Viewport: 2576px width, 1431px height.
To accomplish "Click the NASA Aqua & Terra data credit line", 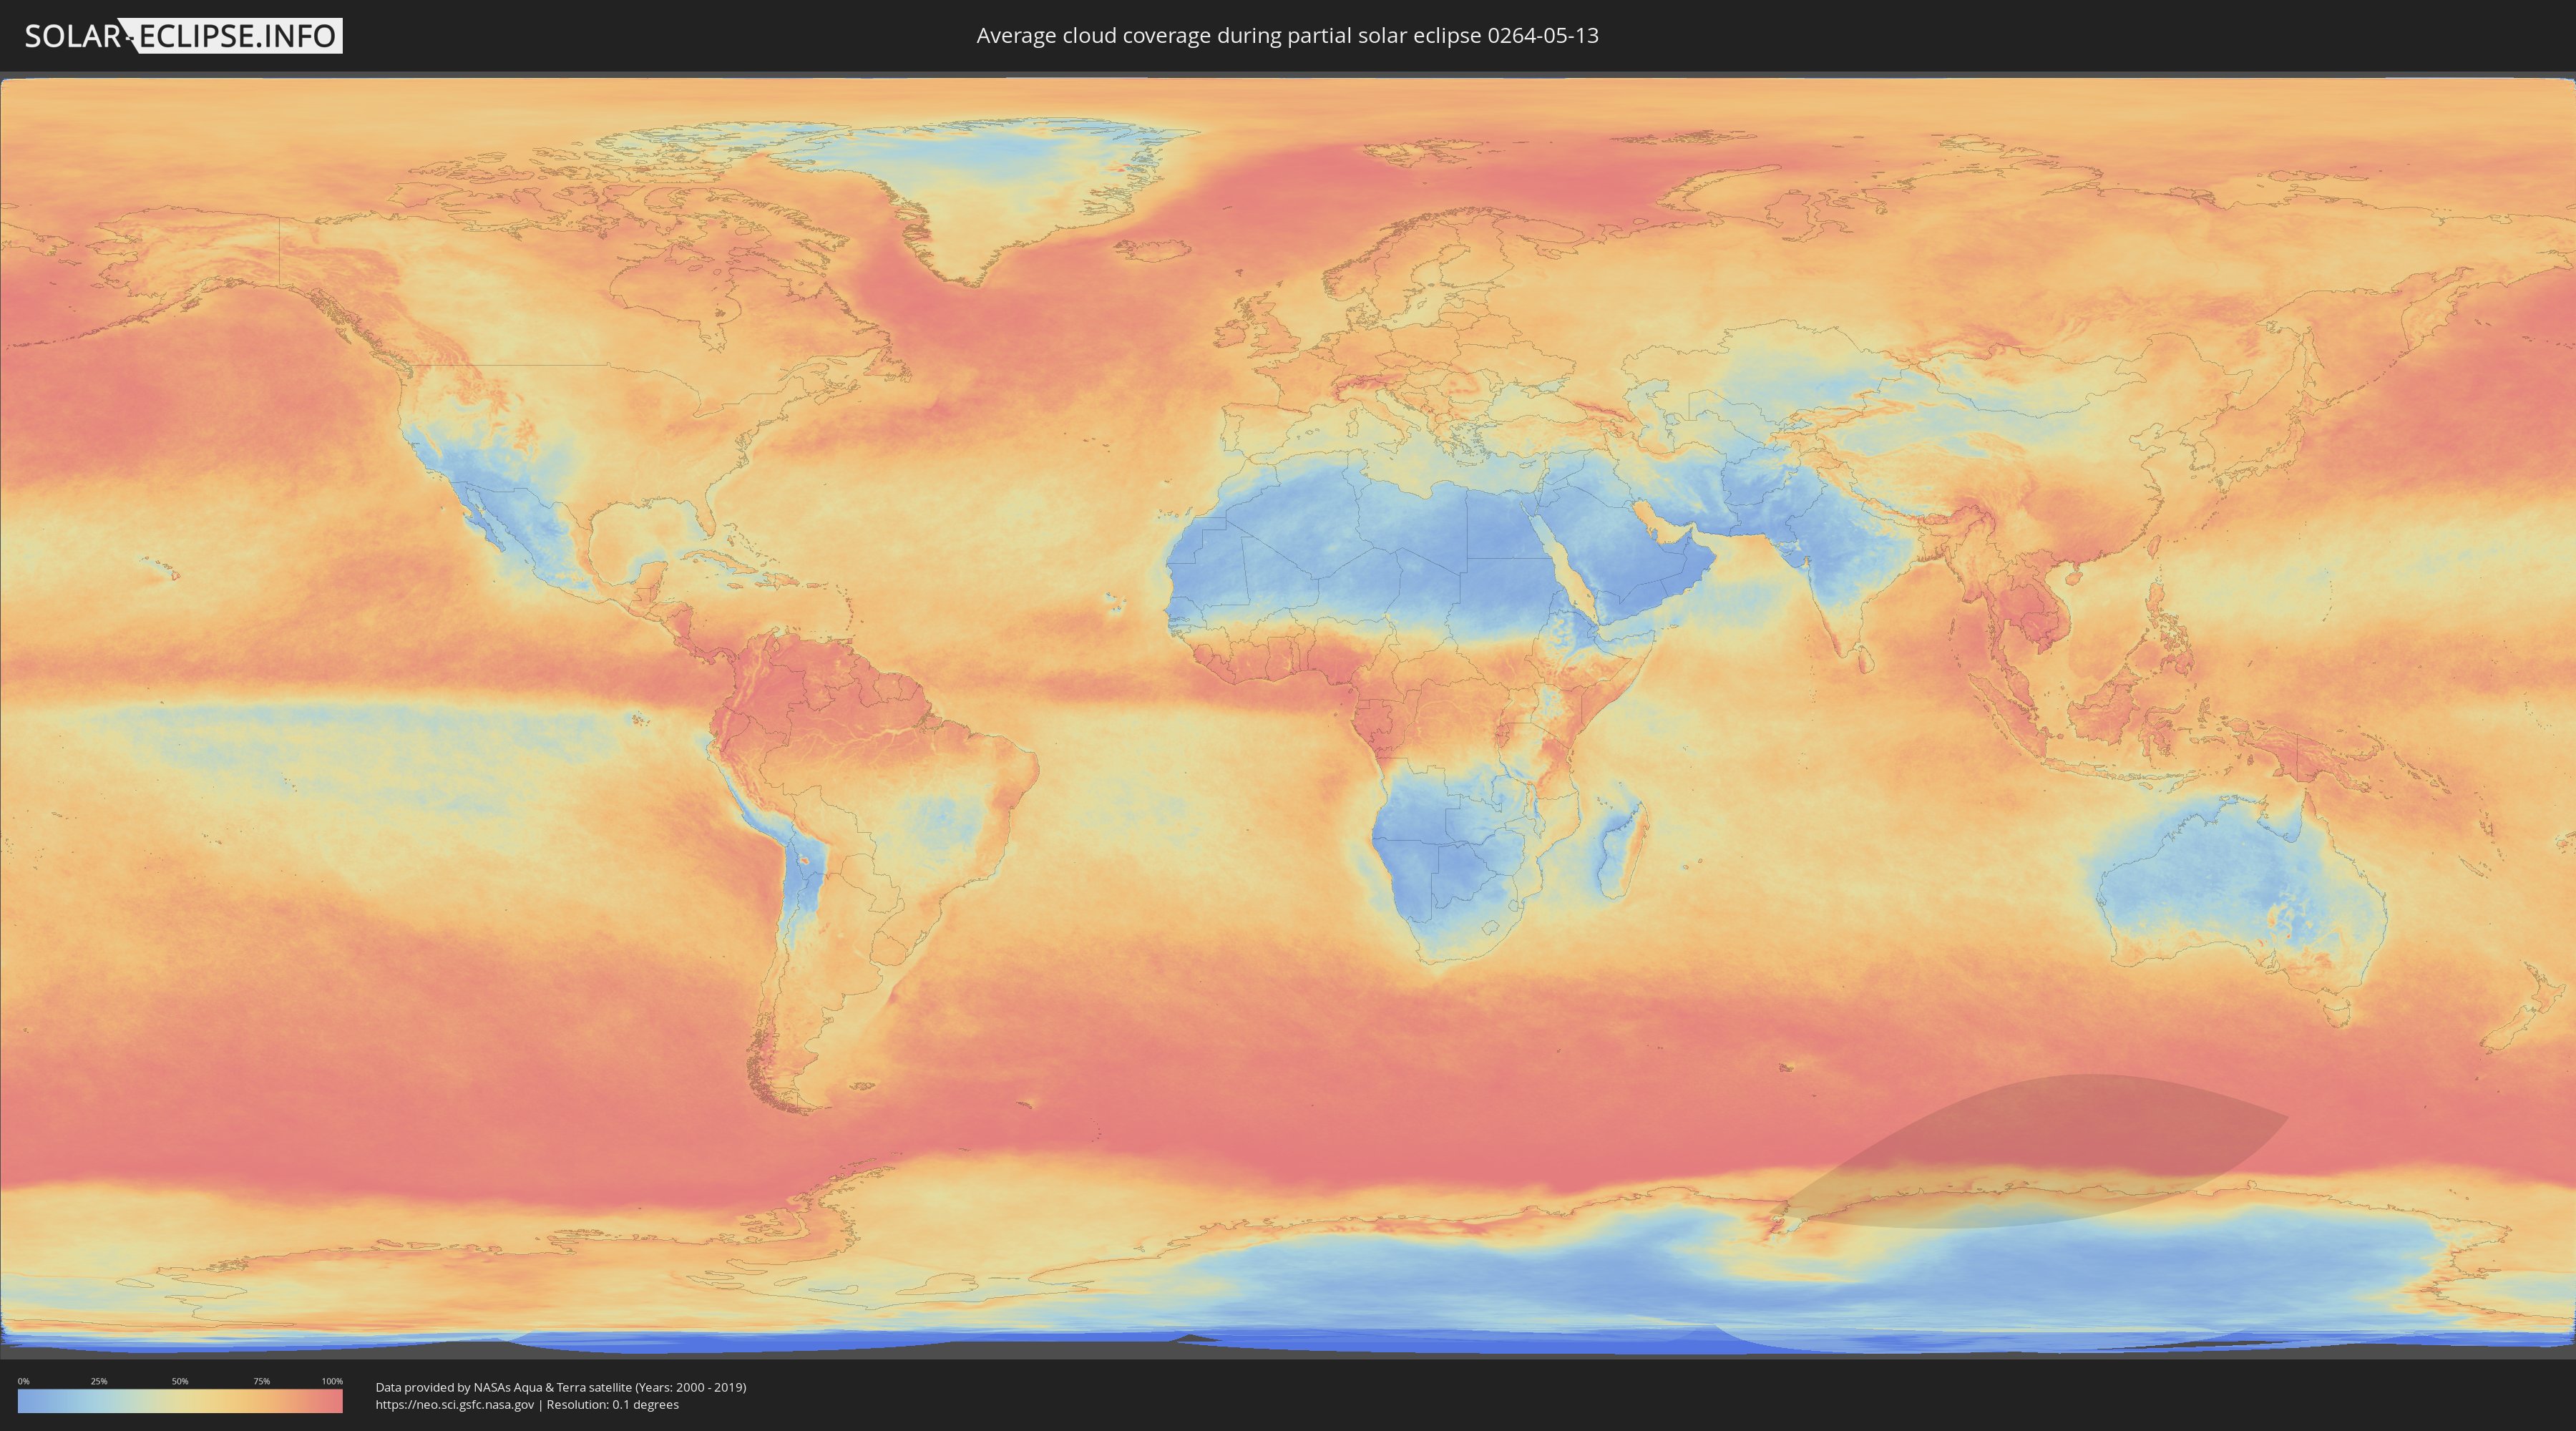I will click(560, 1387).
